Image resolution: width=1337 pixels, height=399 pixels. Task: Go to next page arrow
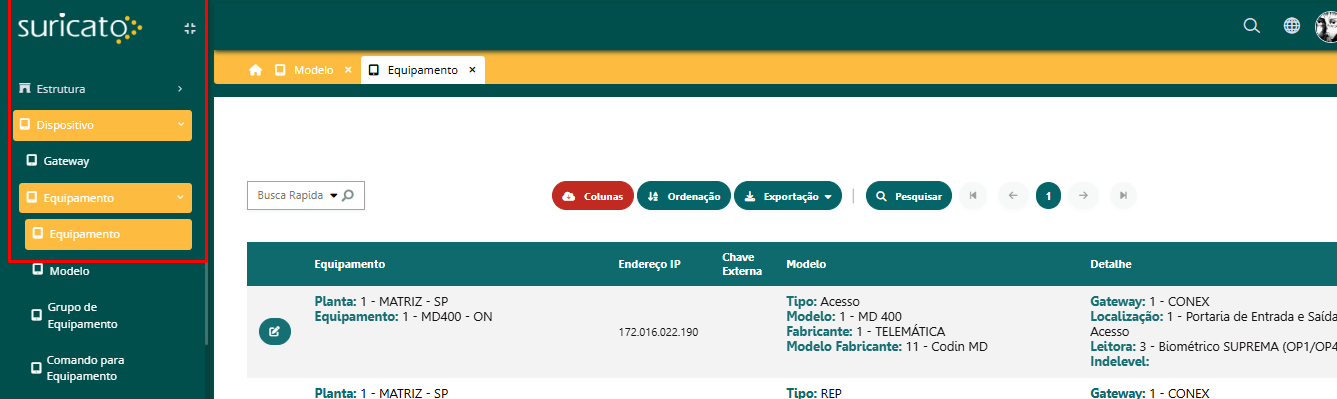coord(1083,196)
